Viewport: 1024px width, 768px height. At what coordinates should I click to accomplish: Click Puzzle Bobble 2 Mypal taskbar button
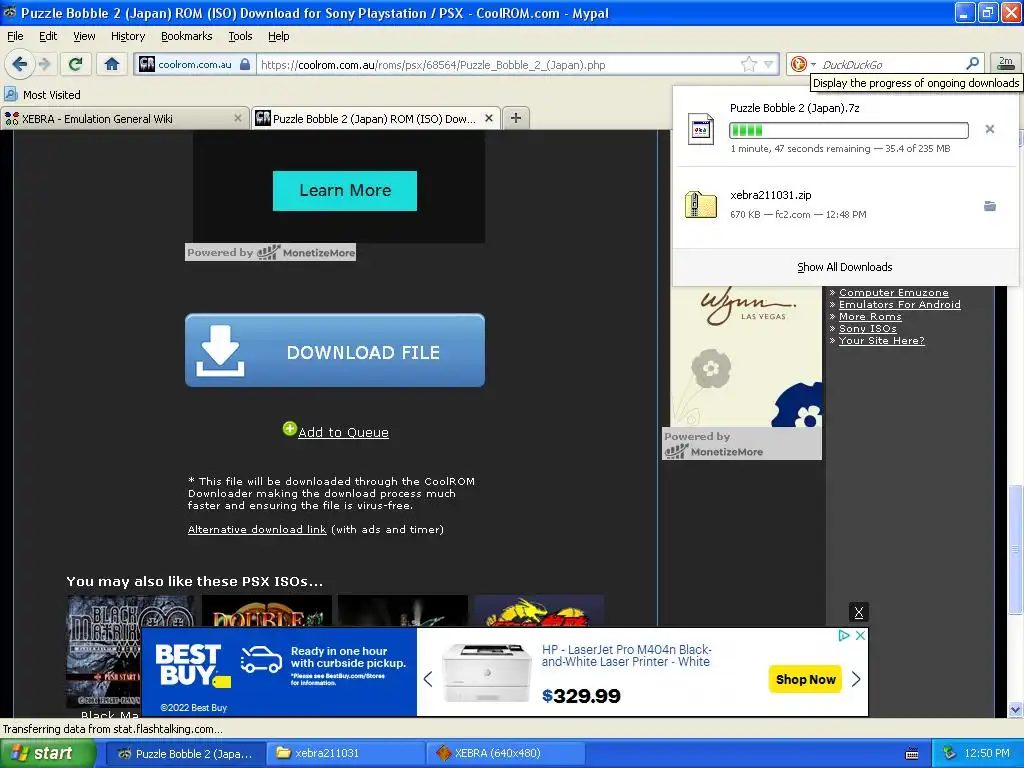(185, 753)
